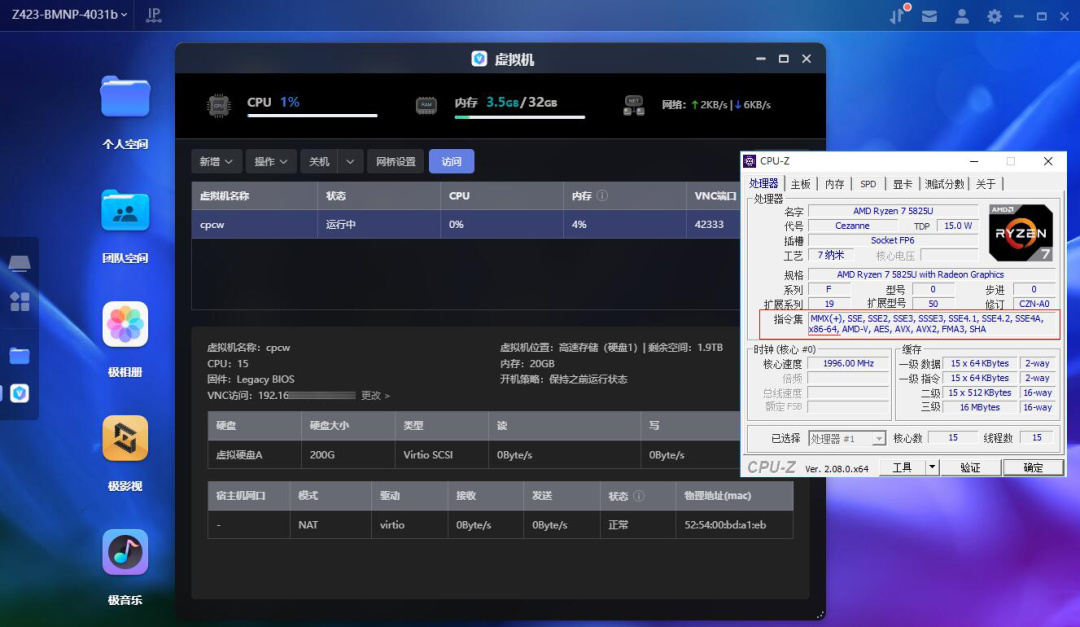Click the disk drive icon in left dock
The height and width of the screenshot is (627, 1080).
pyautogui.click(x=19, y=263)
